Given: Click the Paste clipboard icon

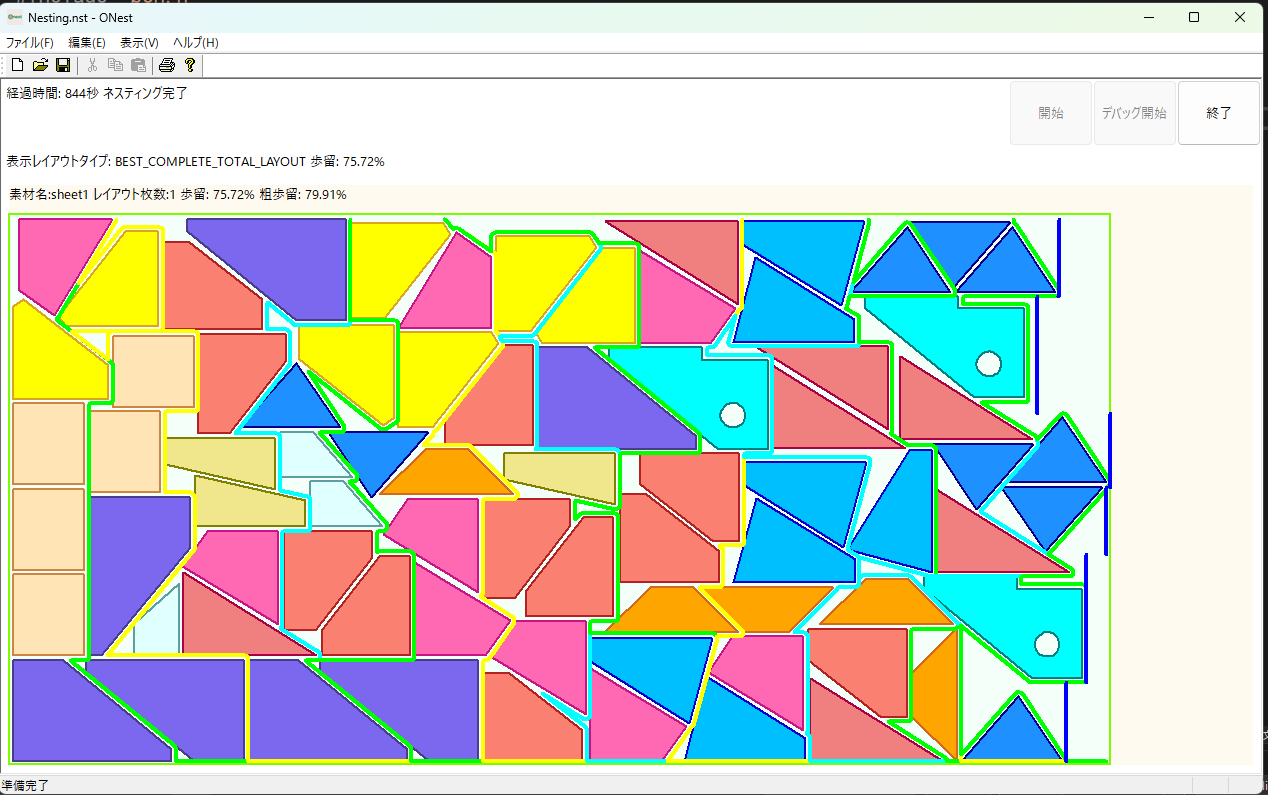Looking at the screenshot, I should pos(138,66).
